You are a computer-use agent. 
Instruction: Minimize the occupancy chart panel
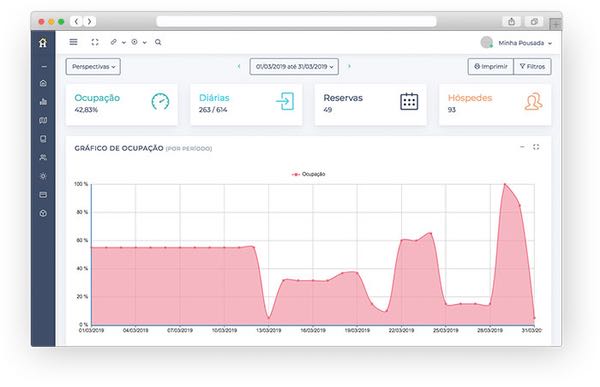(522, 147)
